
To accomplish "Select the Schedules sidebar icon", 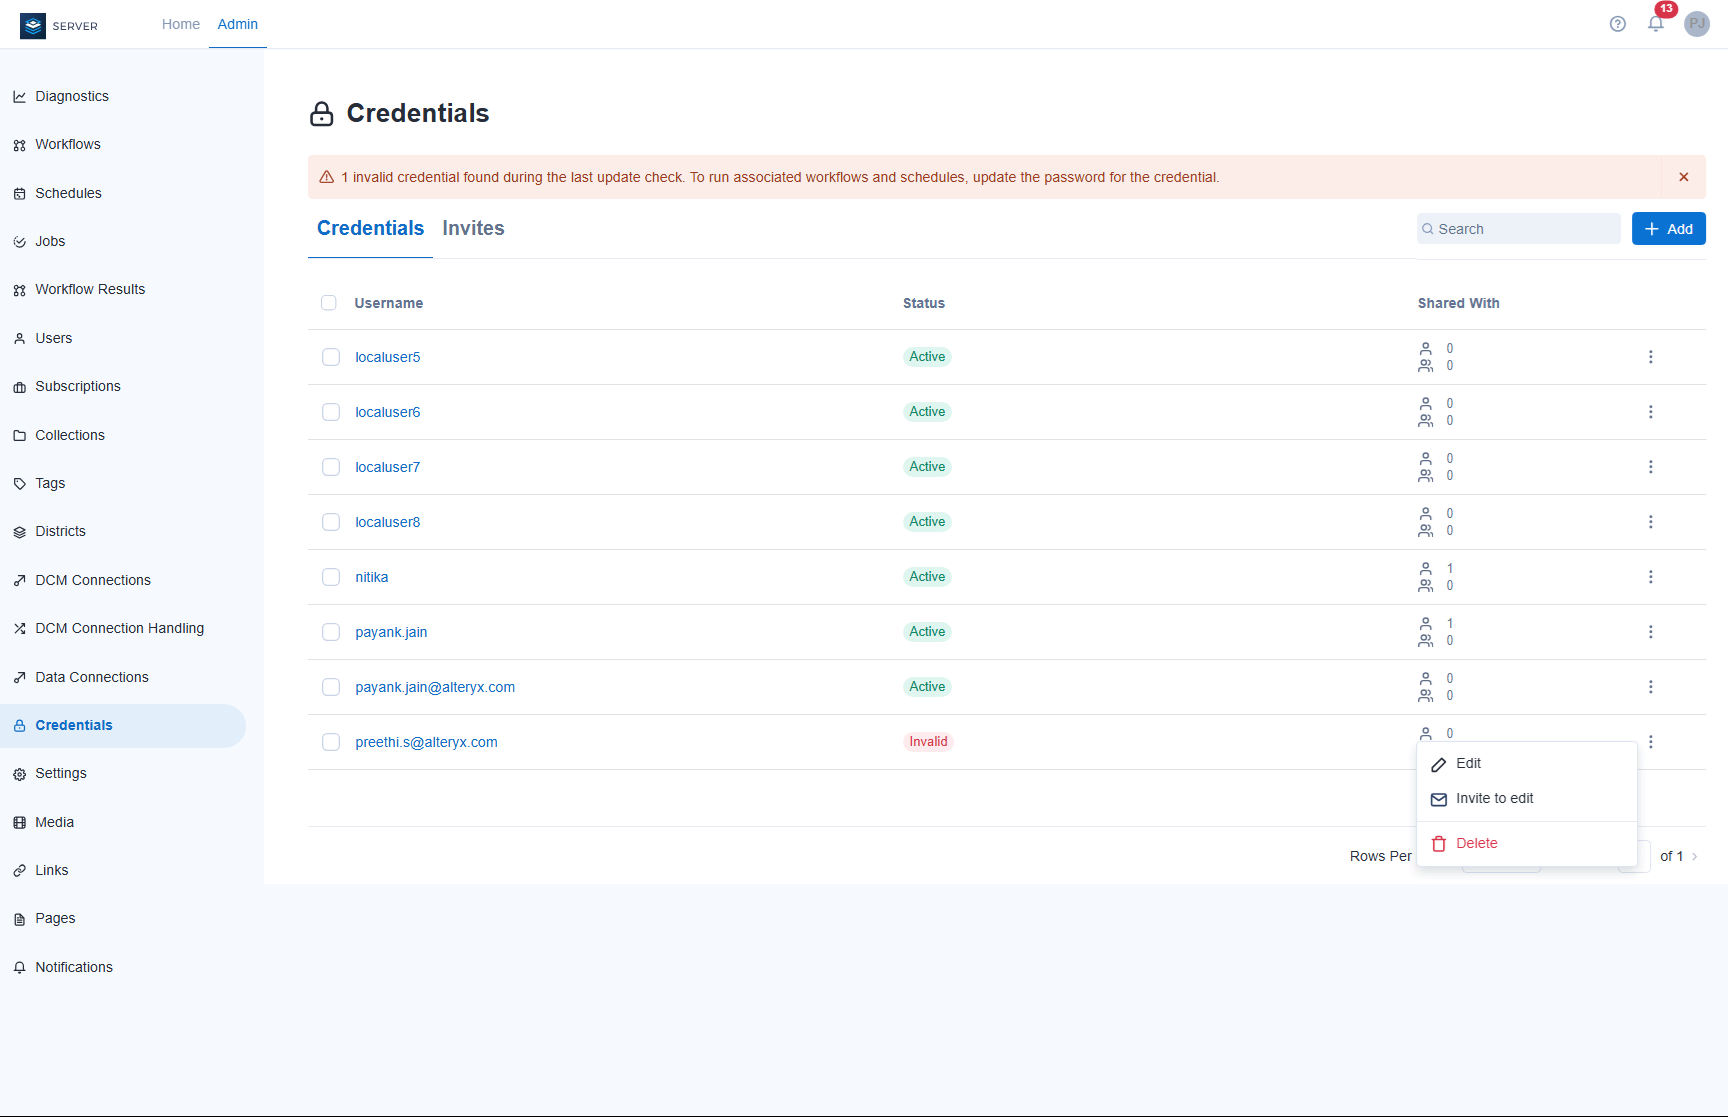I will pyautogui.click(x=20, y=193).
